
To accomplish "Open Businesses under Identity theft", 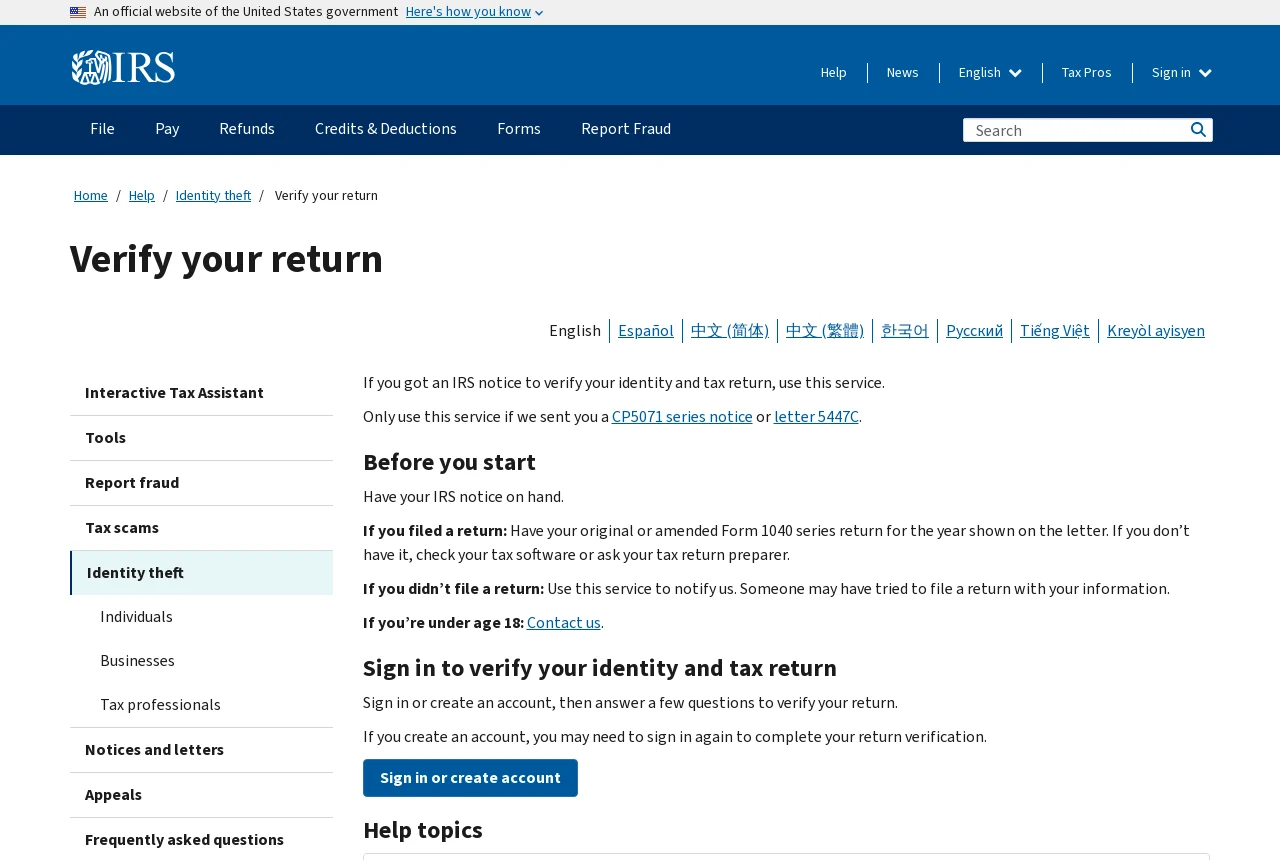I will [201, 661].
